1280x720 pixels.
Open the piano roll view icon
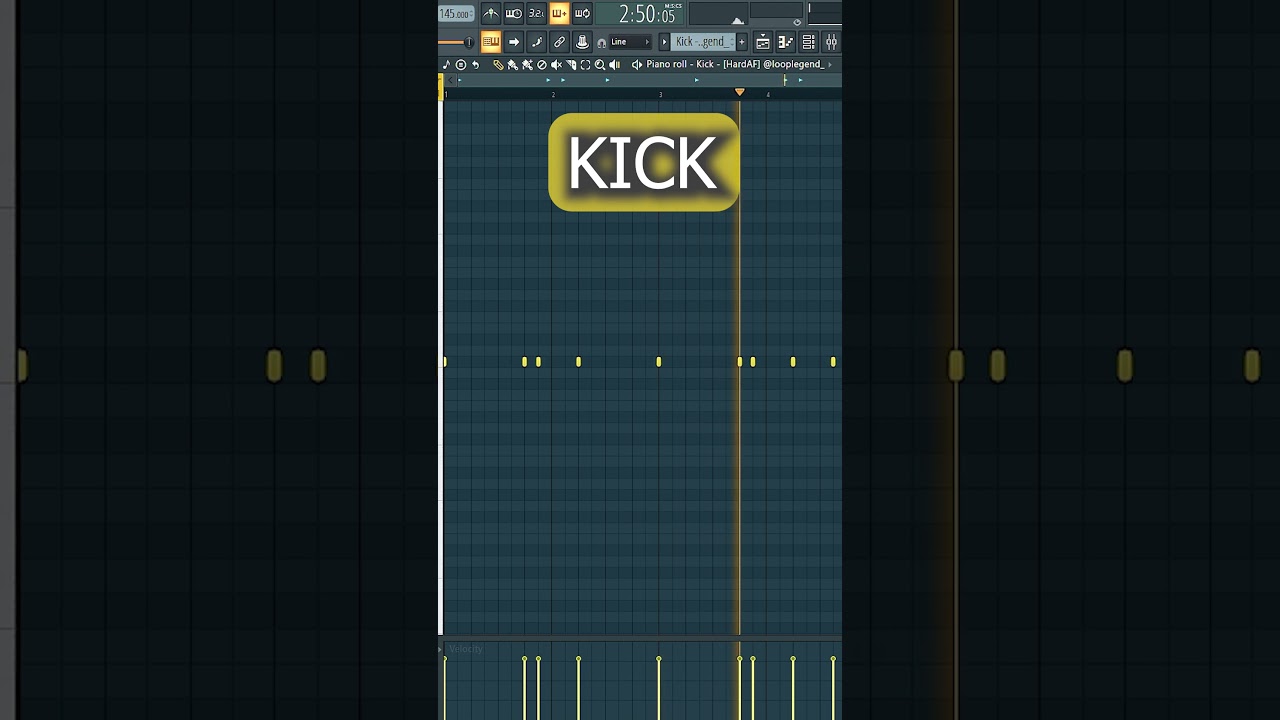tap(786, 42)
